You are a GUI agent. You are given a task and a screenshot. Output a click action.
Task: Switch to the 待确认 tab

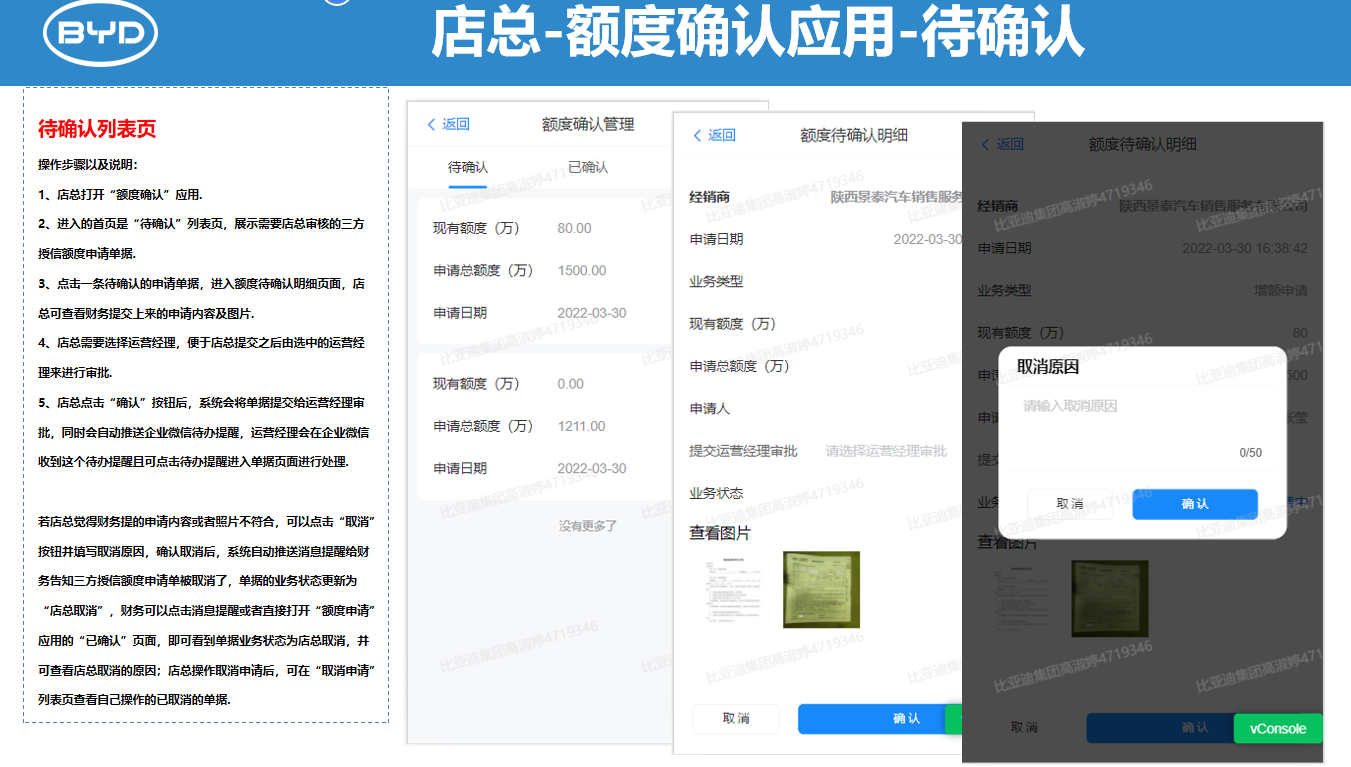click(x=468, y=167)
